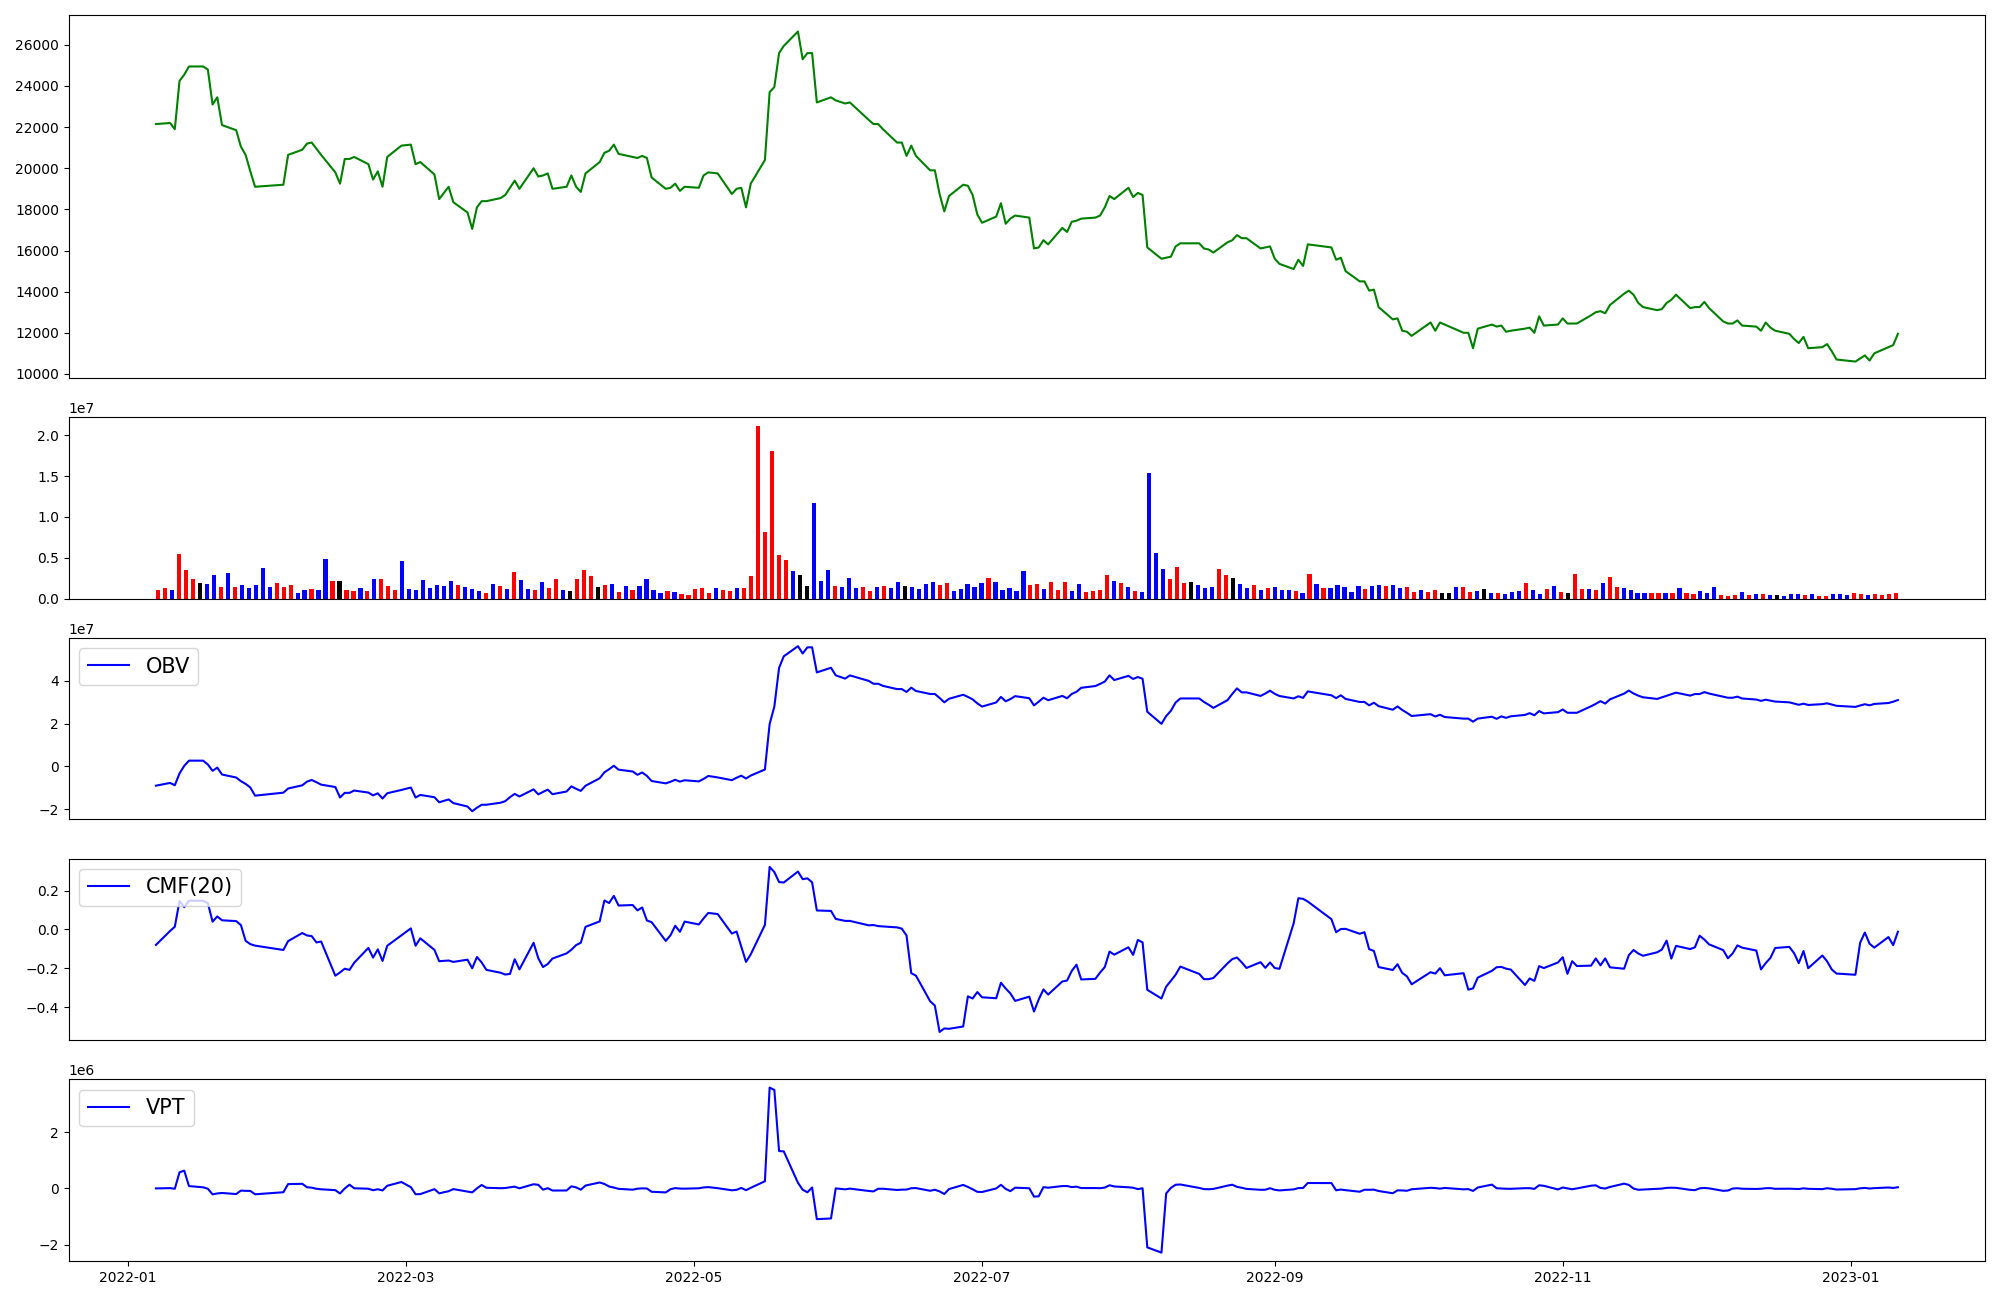Click the 2022-07 x-axis tick label
This screenshot has height=1300, width=2000.
point(982,1277)
